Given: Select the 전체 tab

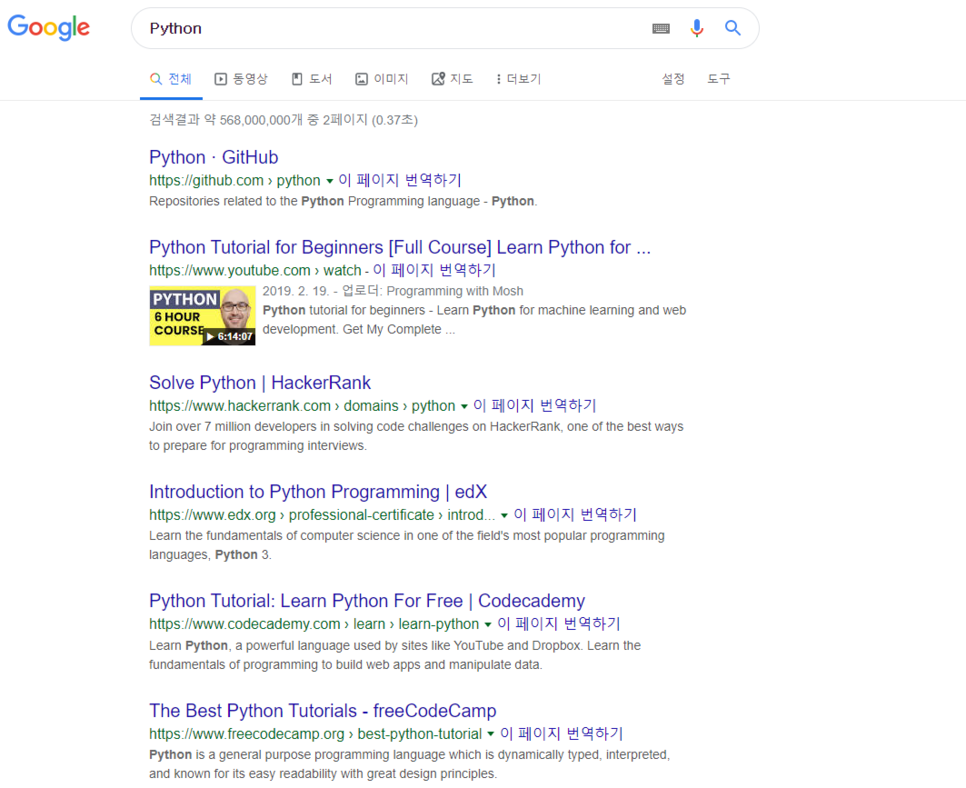Looking at the screenshot, I should click(x=171, y=79).
